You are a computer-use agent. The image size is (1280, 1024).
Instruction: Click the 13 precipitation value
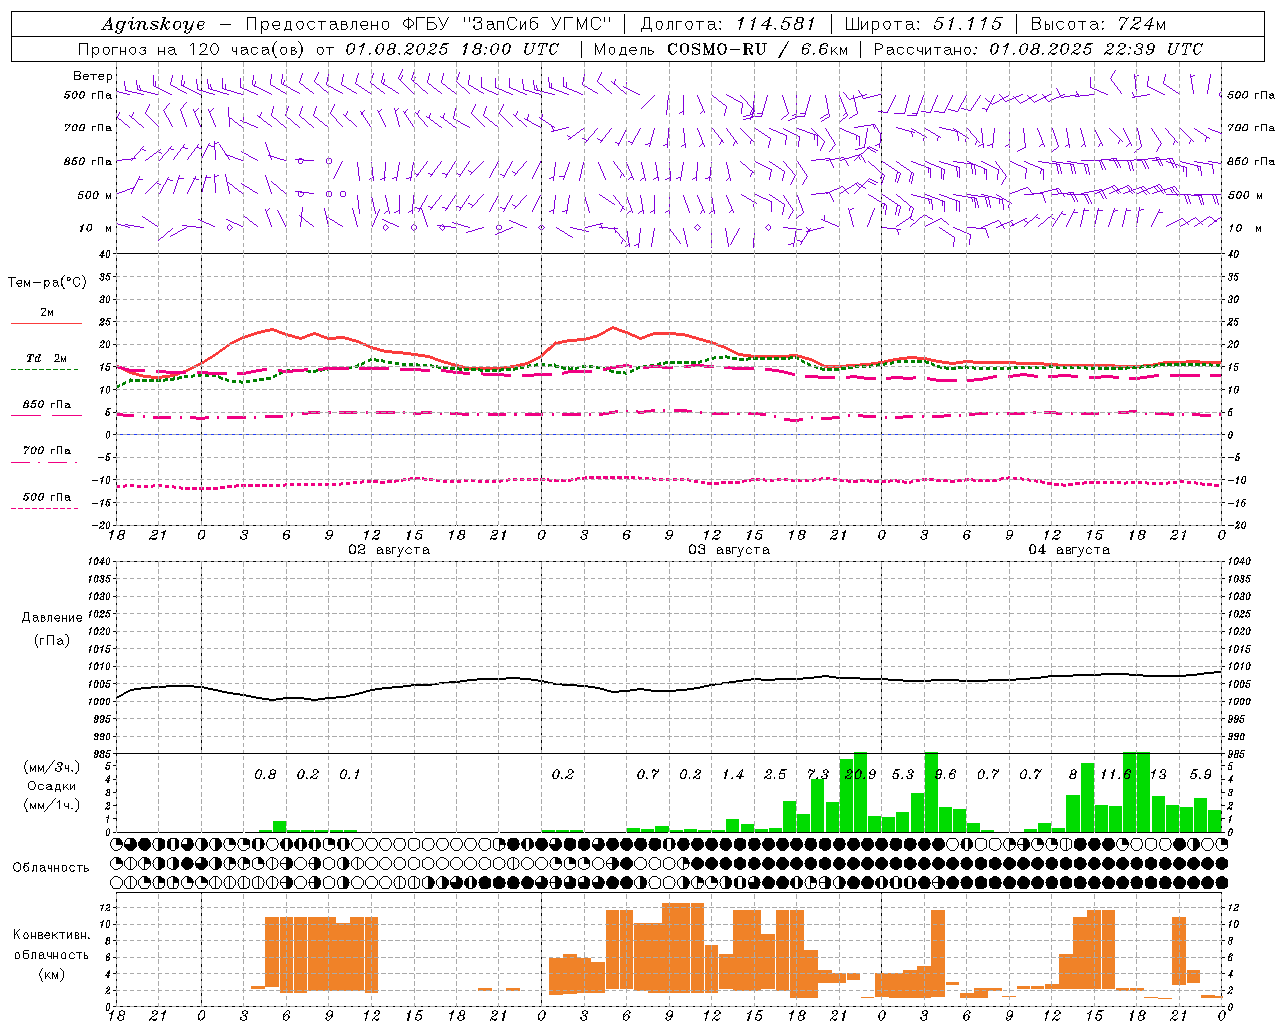click(x=1158, y=775)
